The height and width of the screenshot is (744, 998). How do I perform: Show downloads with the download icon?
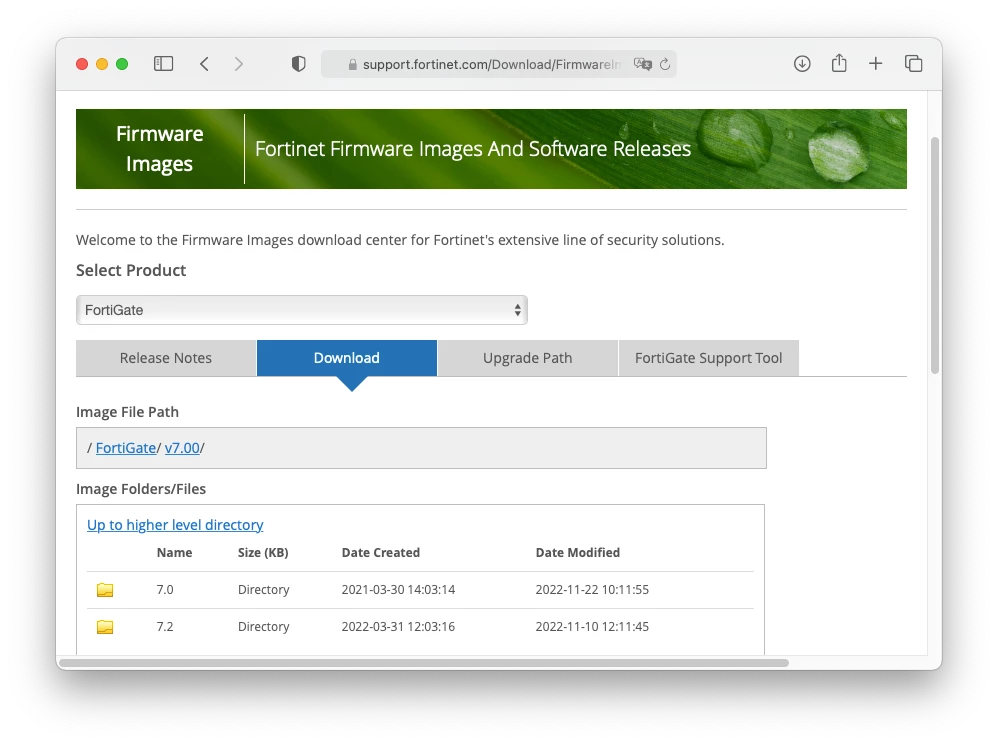click(802, 64)
